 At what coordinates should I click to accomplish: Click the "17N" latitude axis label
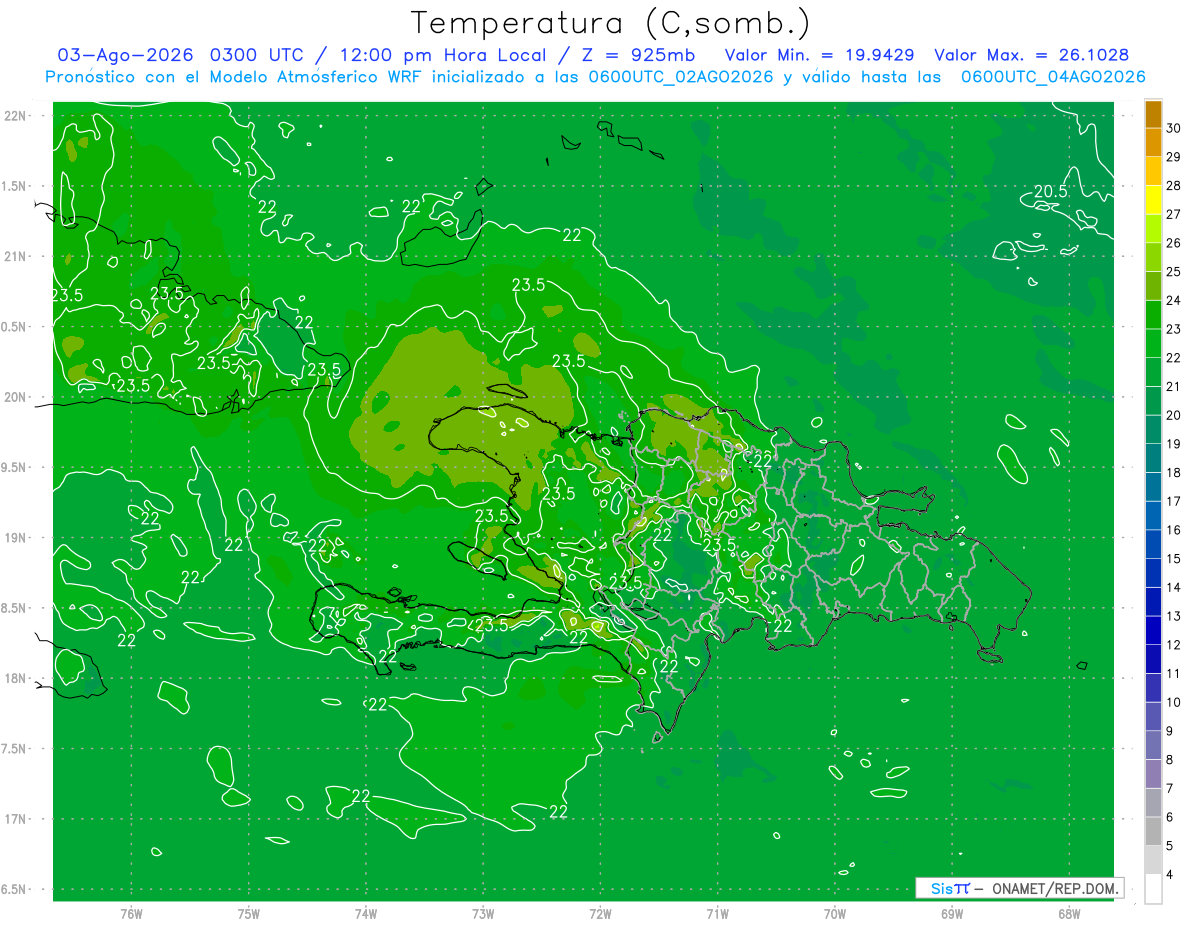click(x=16, y=819)
